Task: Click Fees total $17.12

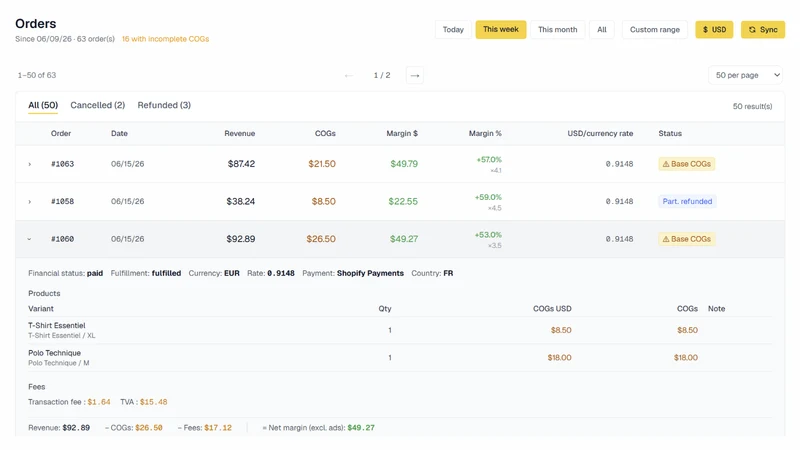Action: click(x=218, y=428)
